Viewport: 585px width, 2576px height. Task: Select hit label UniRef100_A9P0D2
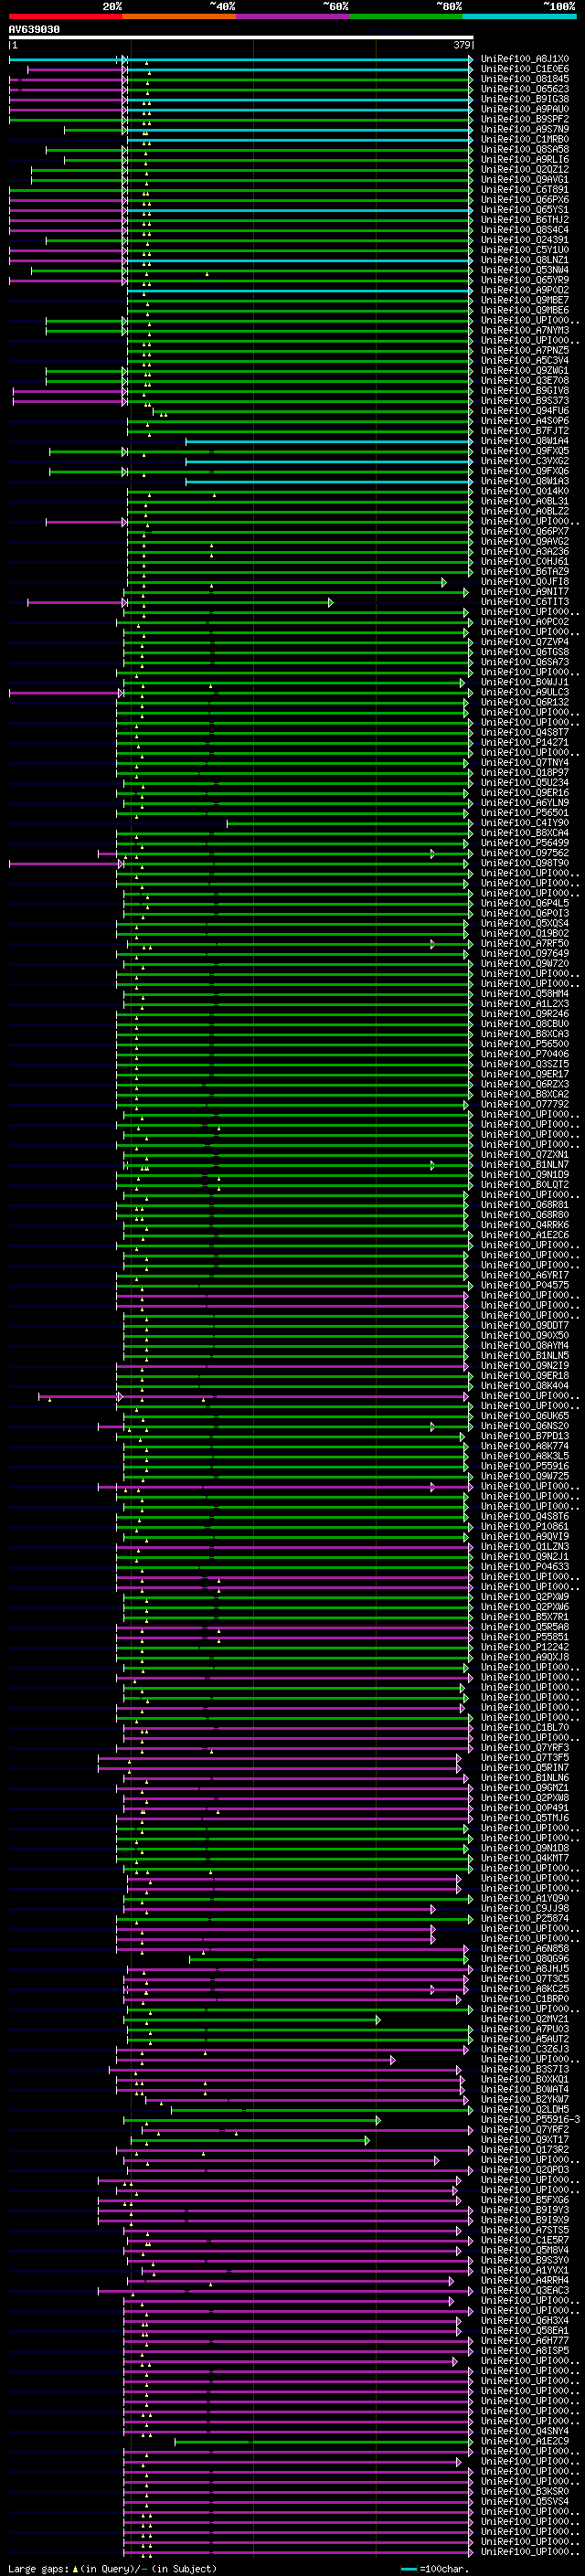525,290
